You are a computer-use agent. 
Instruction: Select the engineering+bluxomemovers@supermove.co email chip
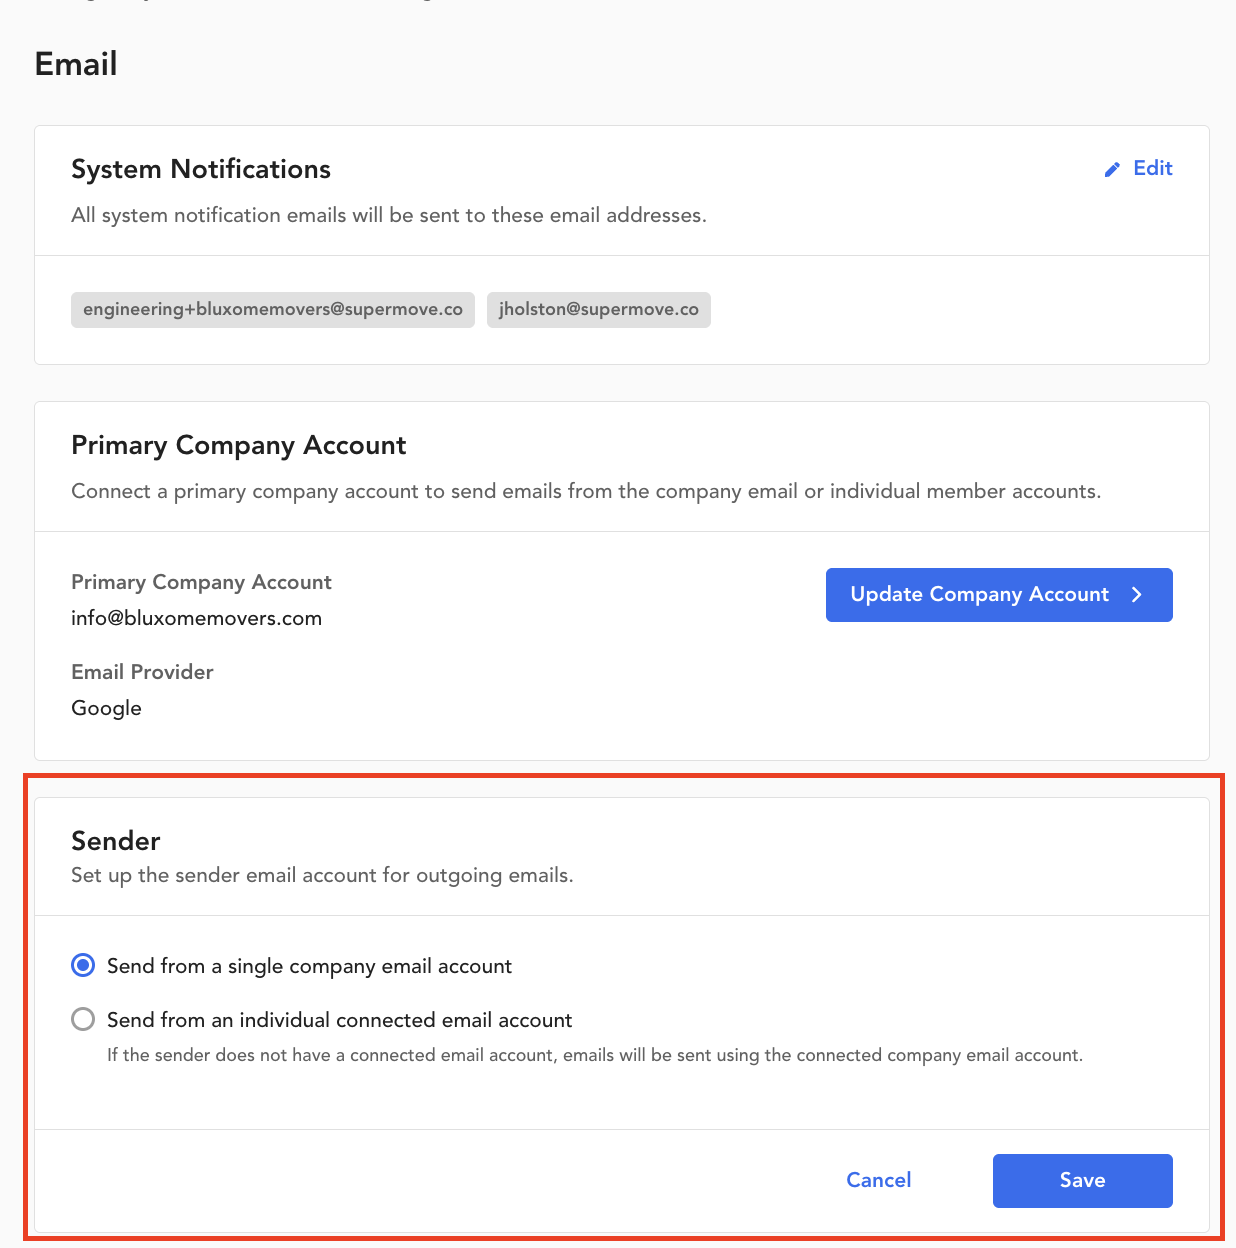click(273, 310)
